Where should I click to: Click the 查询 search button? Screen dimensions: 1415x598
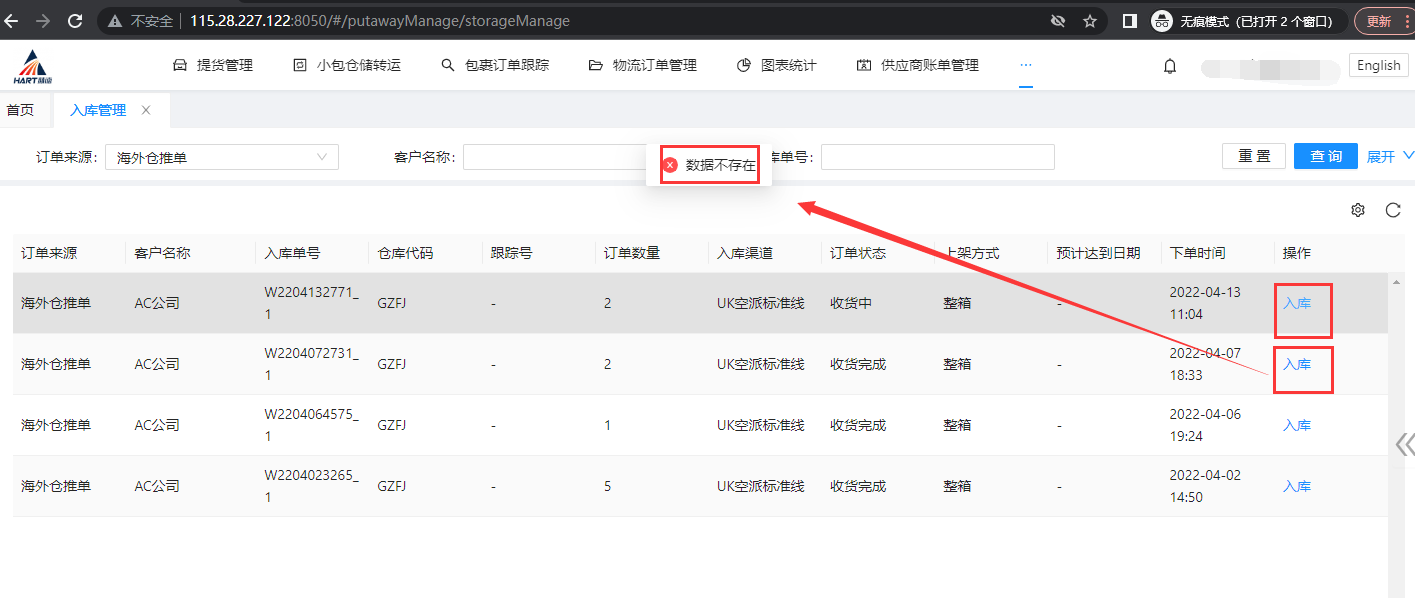coord(1325,156)
